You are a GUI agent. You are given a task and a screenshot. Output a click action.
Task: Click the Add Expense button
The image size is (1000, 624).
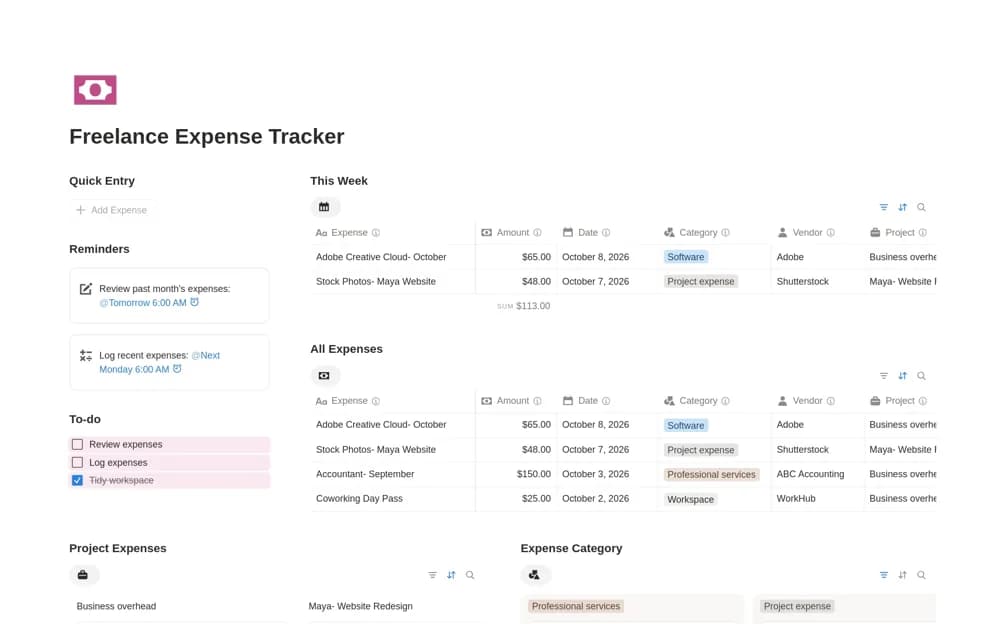click(x=112, y=210)
